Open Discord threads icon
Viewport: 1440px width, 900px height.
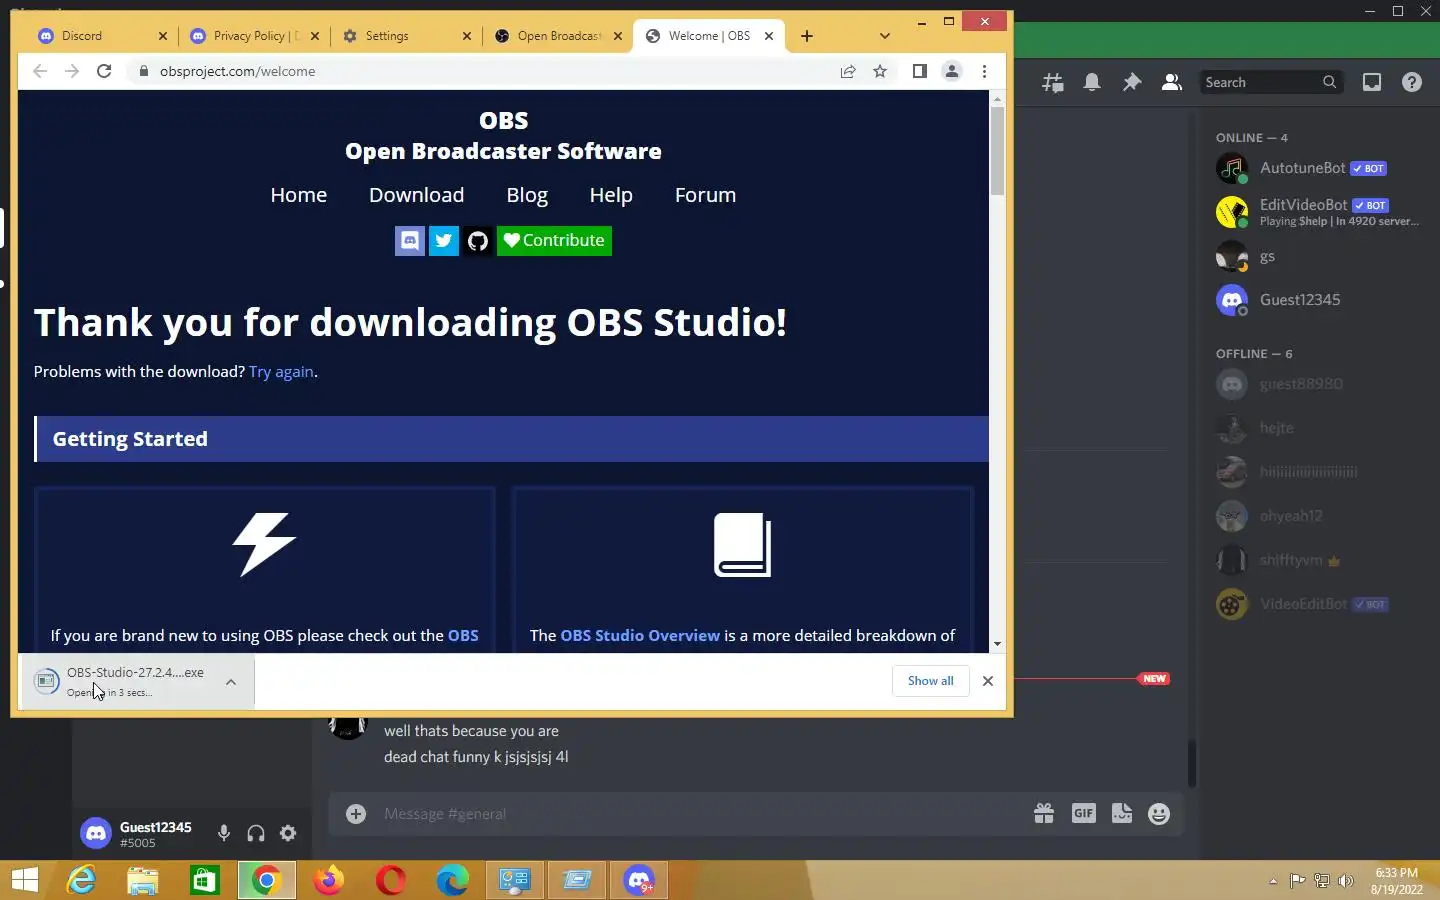(1053, 83)
